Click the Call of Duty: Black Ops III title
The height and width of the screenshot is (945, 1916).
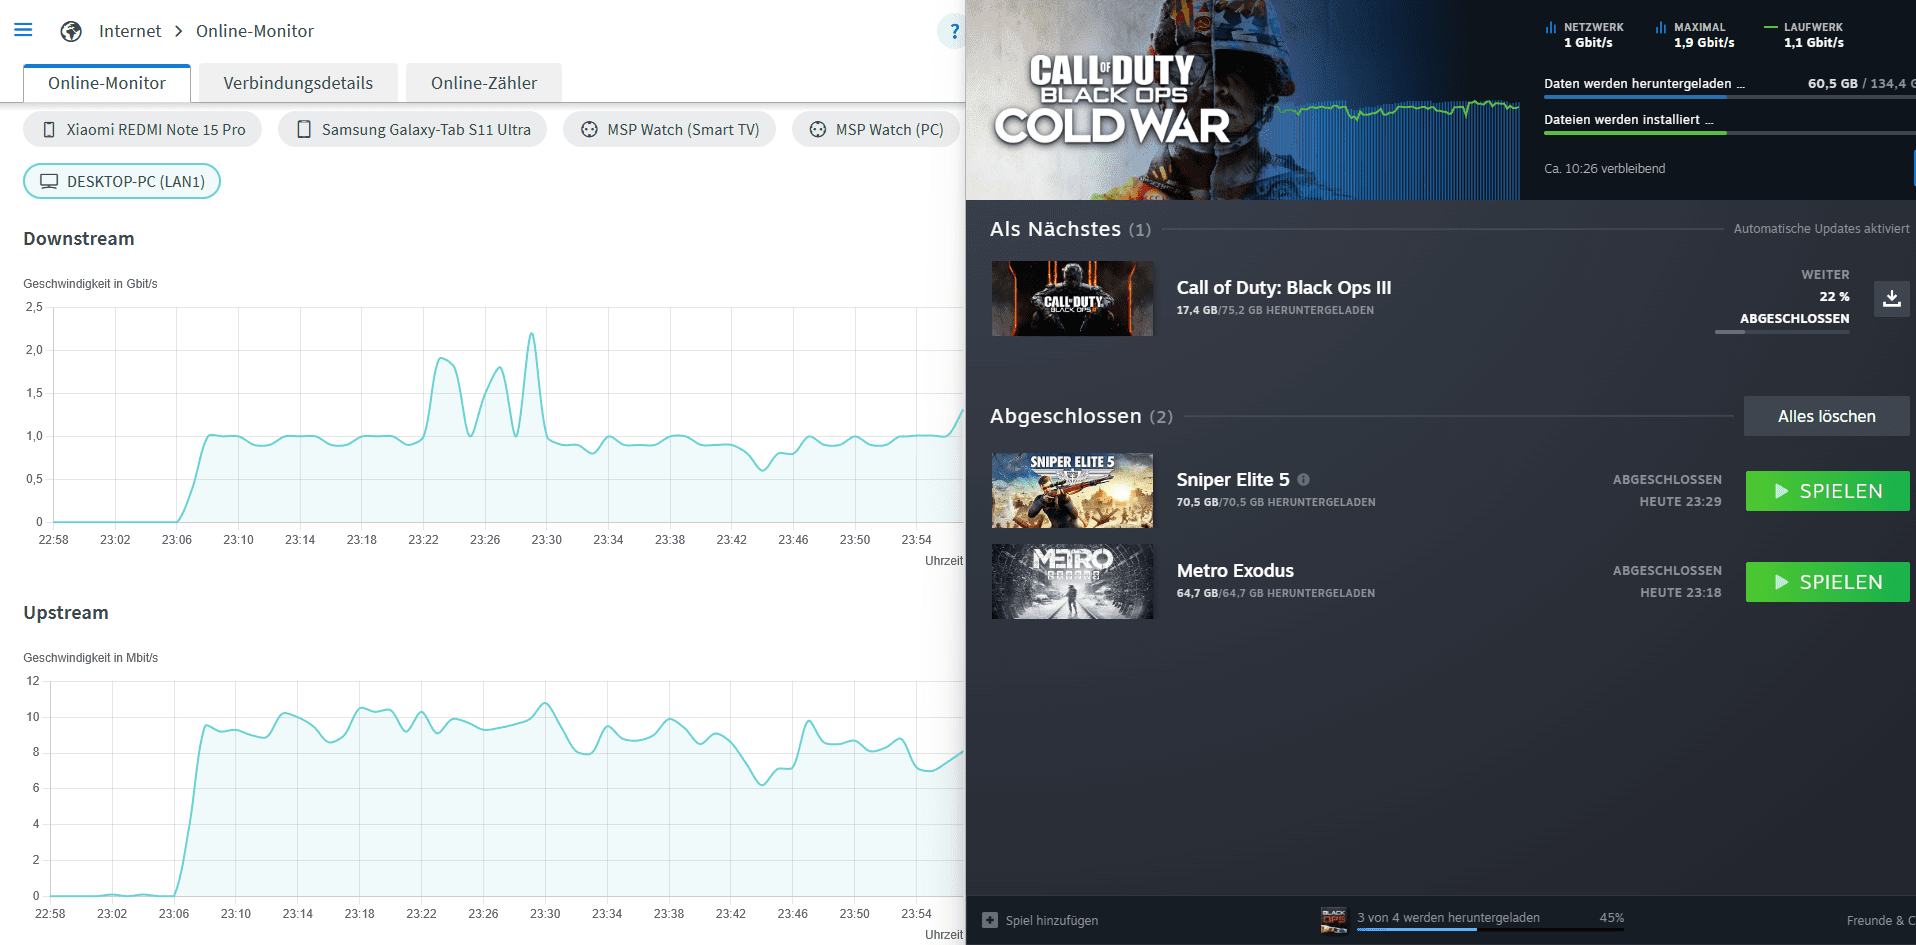[x=1284, y=288]
